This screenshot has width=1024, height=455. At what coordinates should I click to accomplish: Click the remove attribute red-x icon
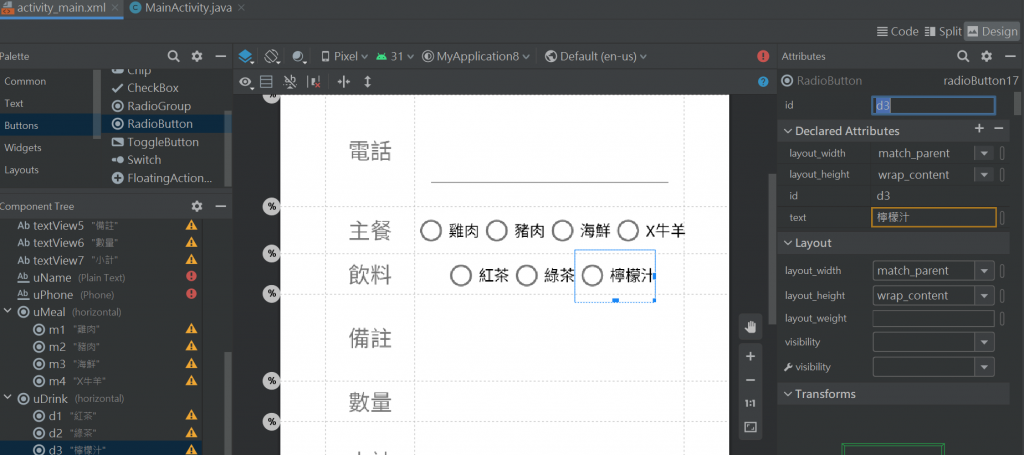pyautogui.click(x=314, y=82)
